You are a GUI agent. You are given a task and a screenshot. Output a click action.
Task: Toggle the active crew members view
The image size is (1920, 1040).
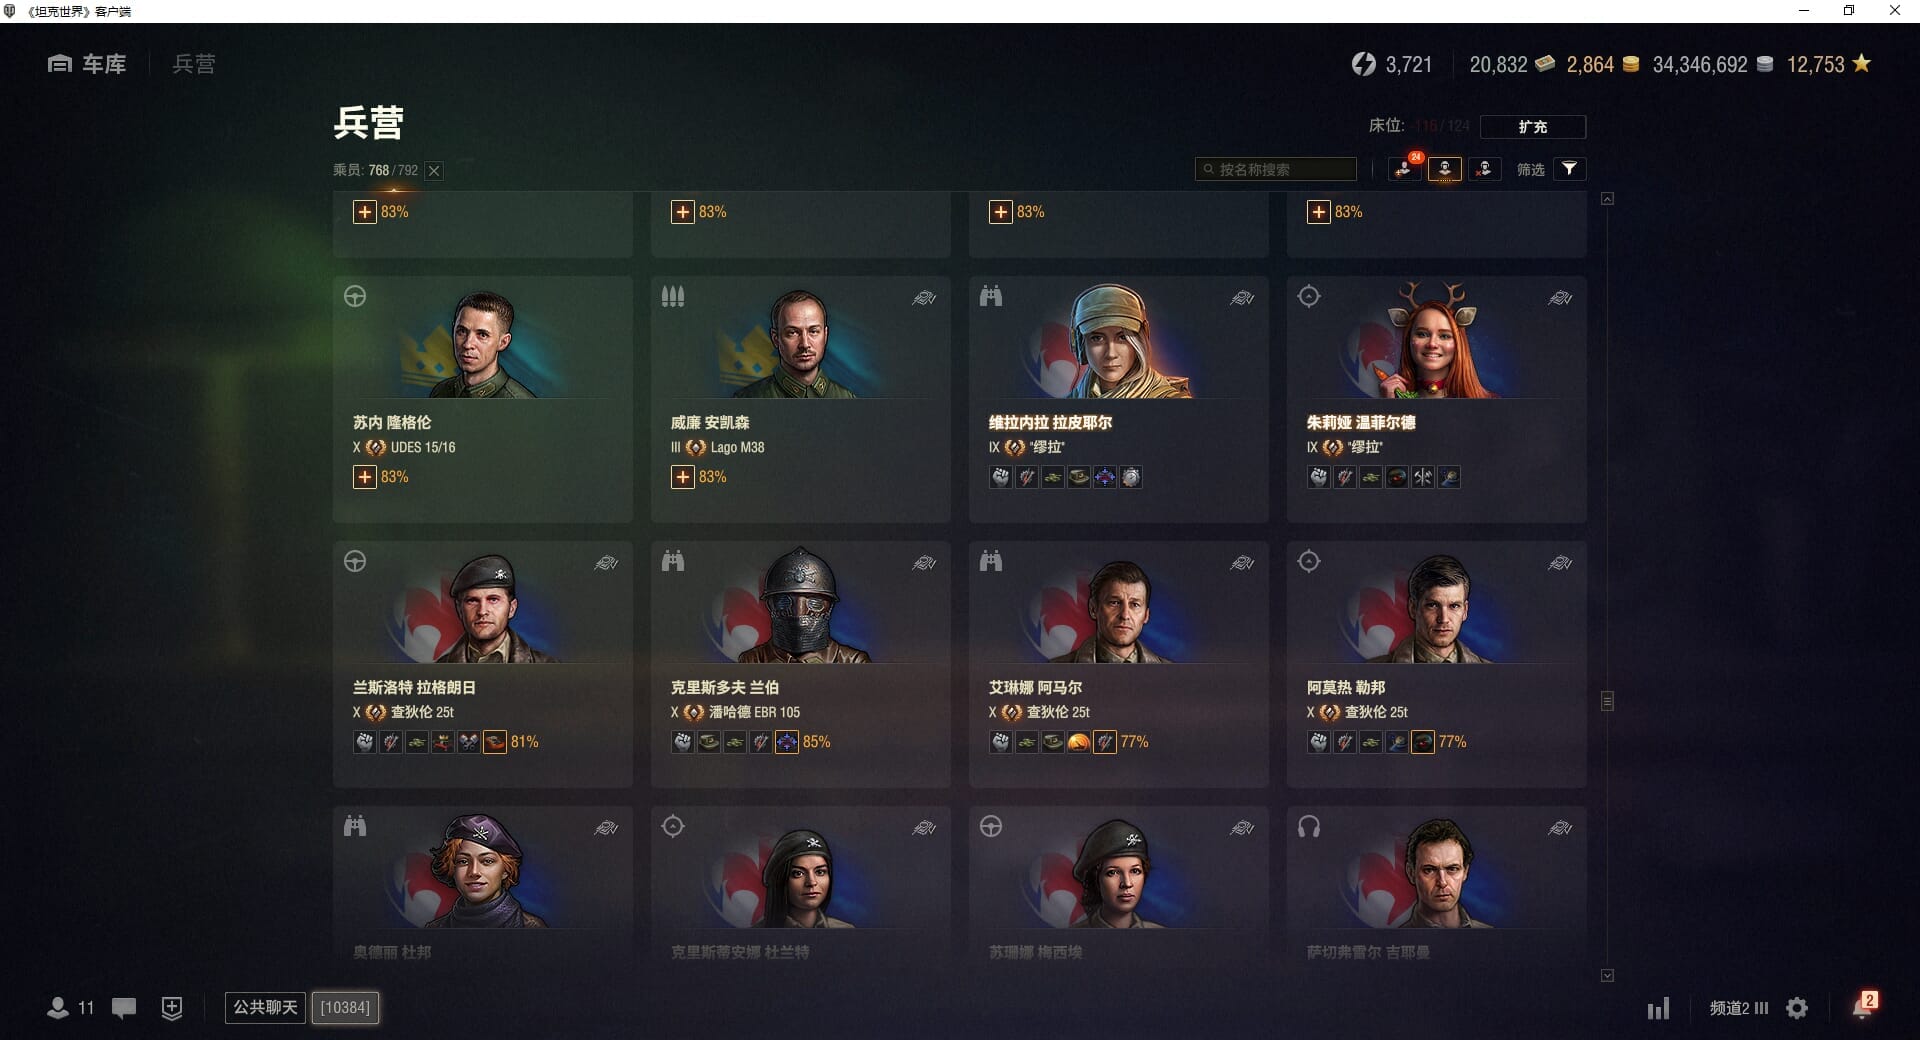(x=1444, y=169)
